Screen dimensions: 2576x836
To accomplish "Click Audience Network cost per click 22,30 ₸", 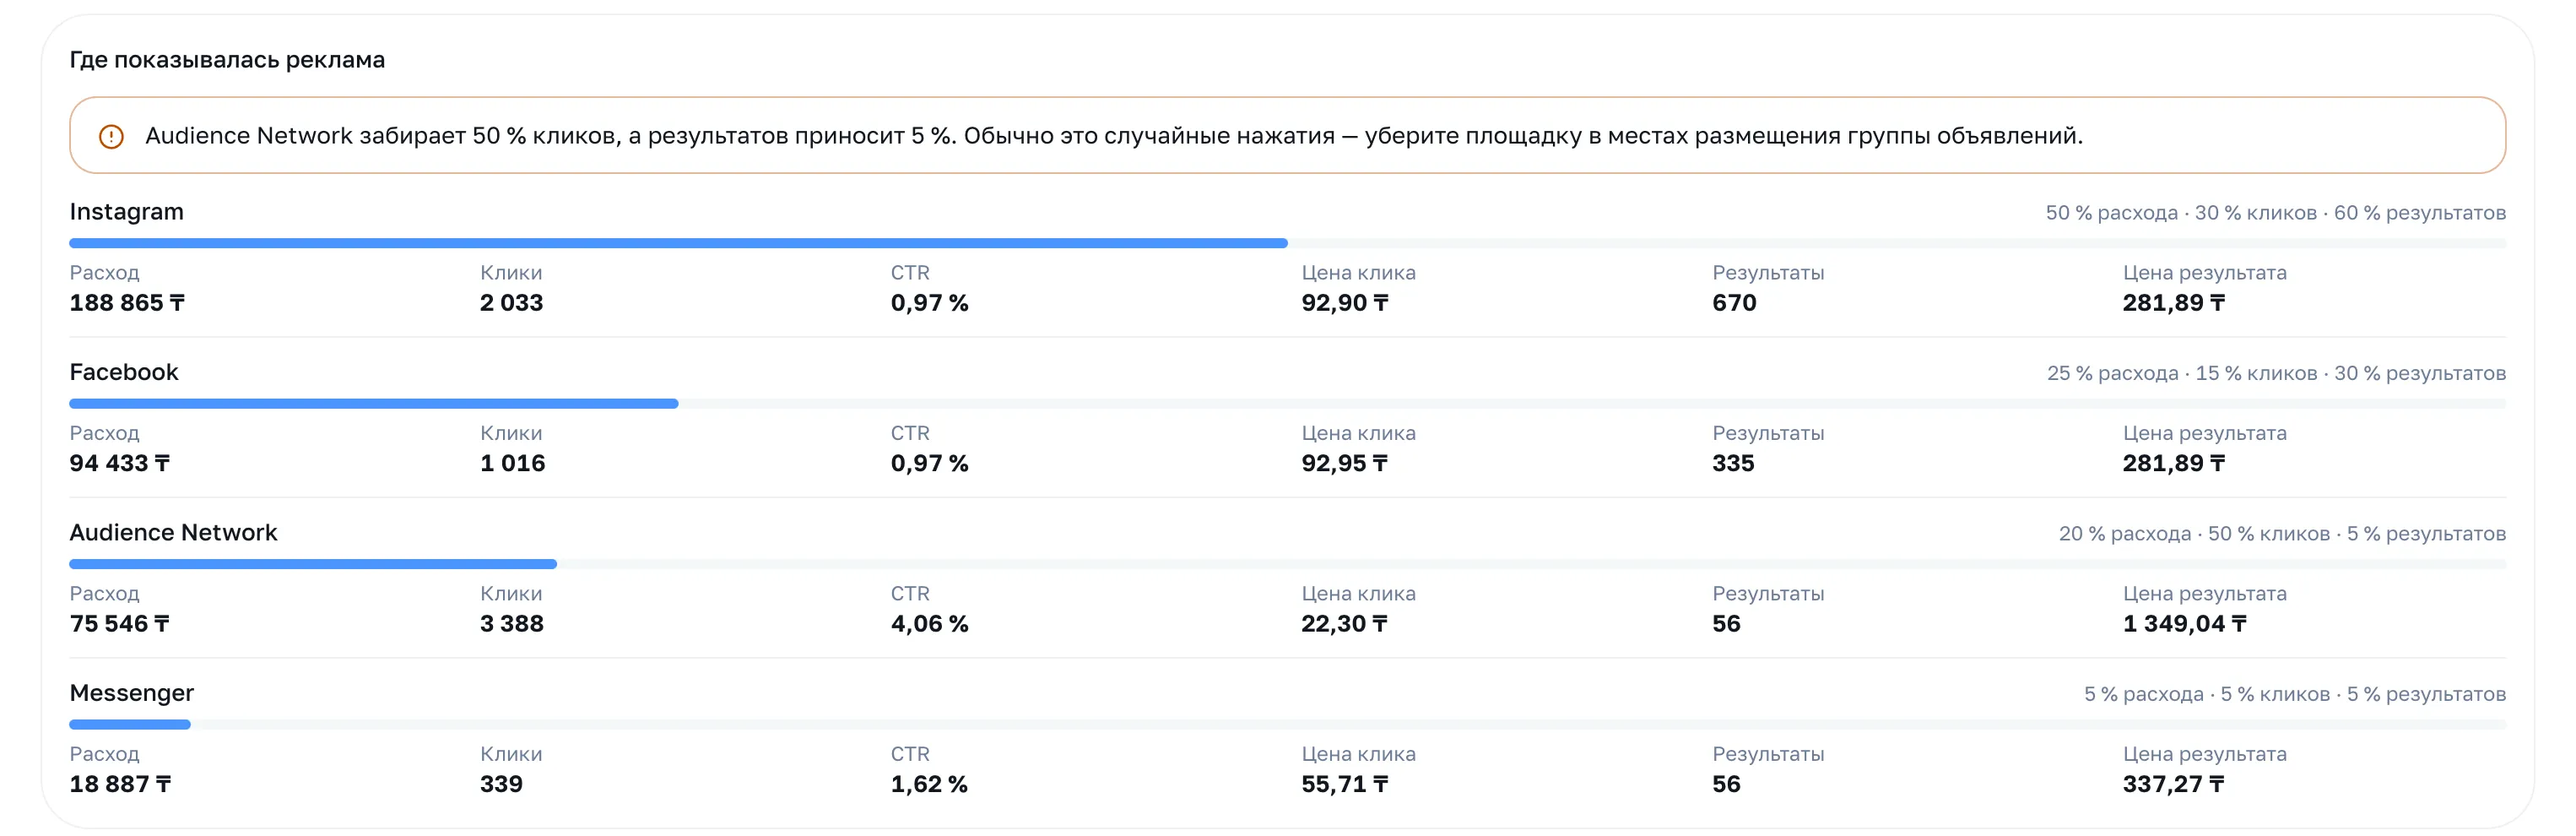I will tap(1345, 624).
